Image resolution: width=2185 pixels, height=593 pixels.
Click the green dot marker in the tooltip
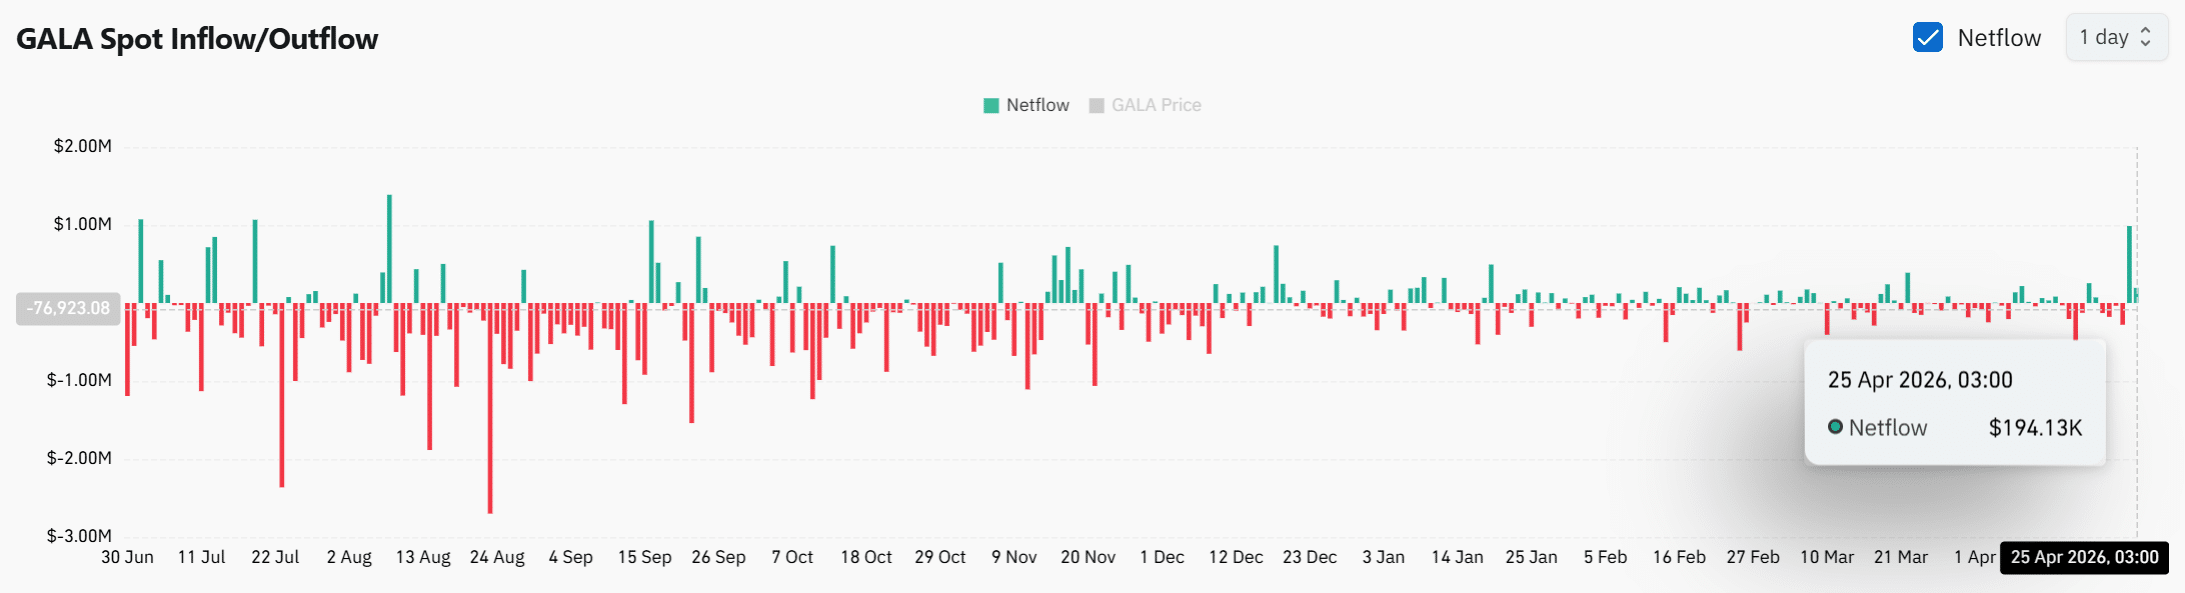(x=1835, y=427)
